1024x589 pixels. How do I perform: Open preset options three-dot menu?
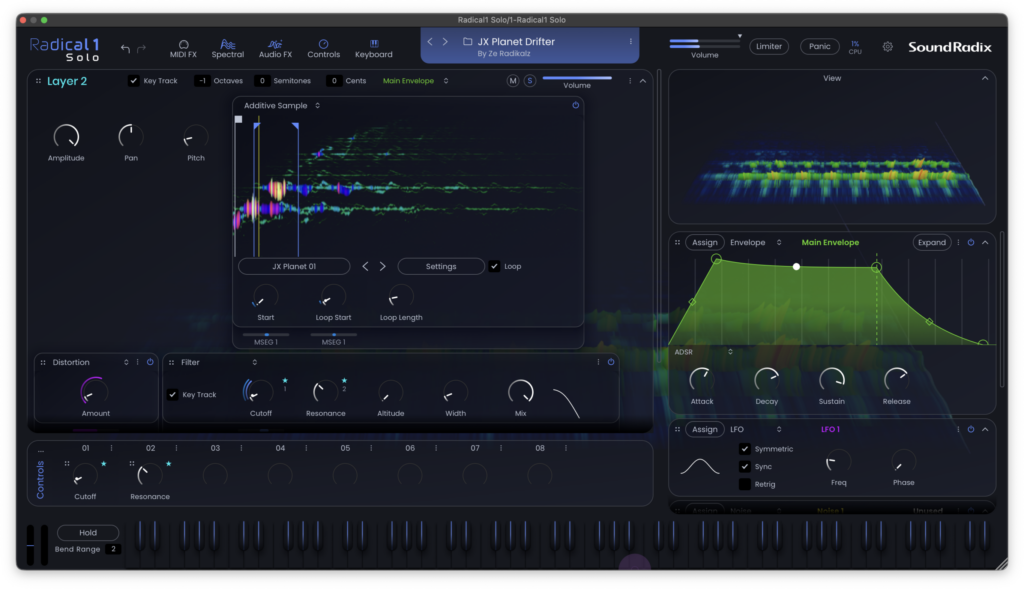point(630,41)
